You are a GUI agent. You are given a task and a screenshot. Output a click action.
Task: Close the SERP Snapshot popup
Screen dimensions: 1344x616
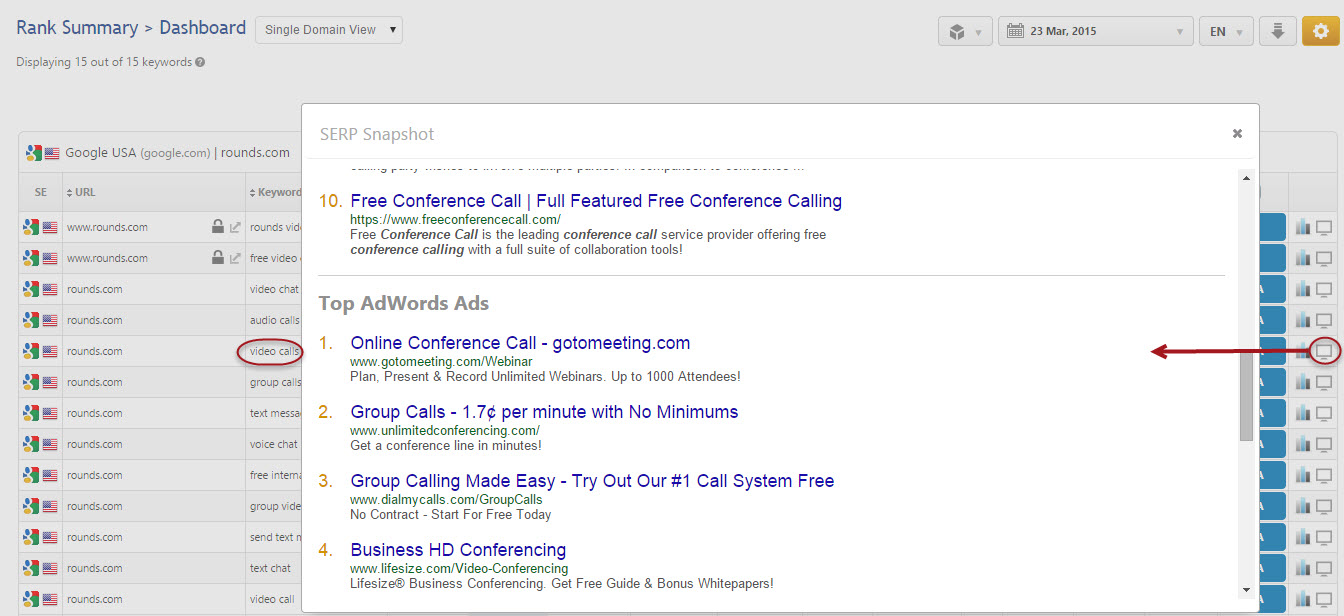click(x=1237, y=133)
